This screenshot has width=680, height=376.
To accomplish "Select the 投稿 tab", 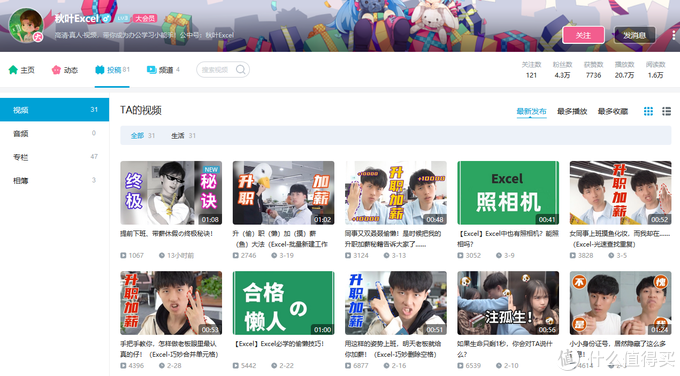I will [112, 70].
